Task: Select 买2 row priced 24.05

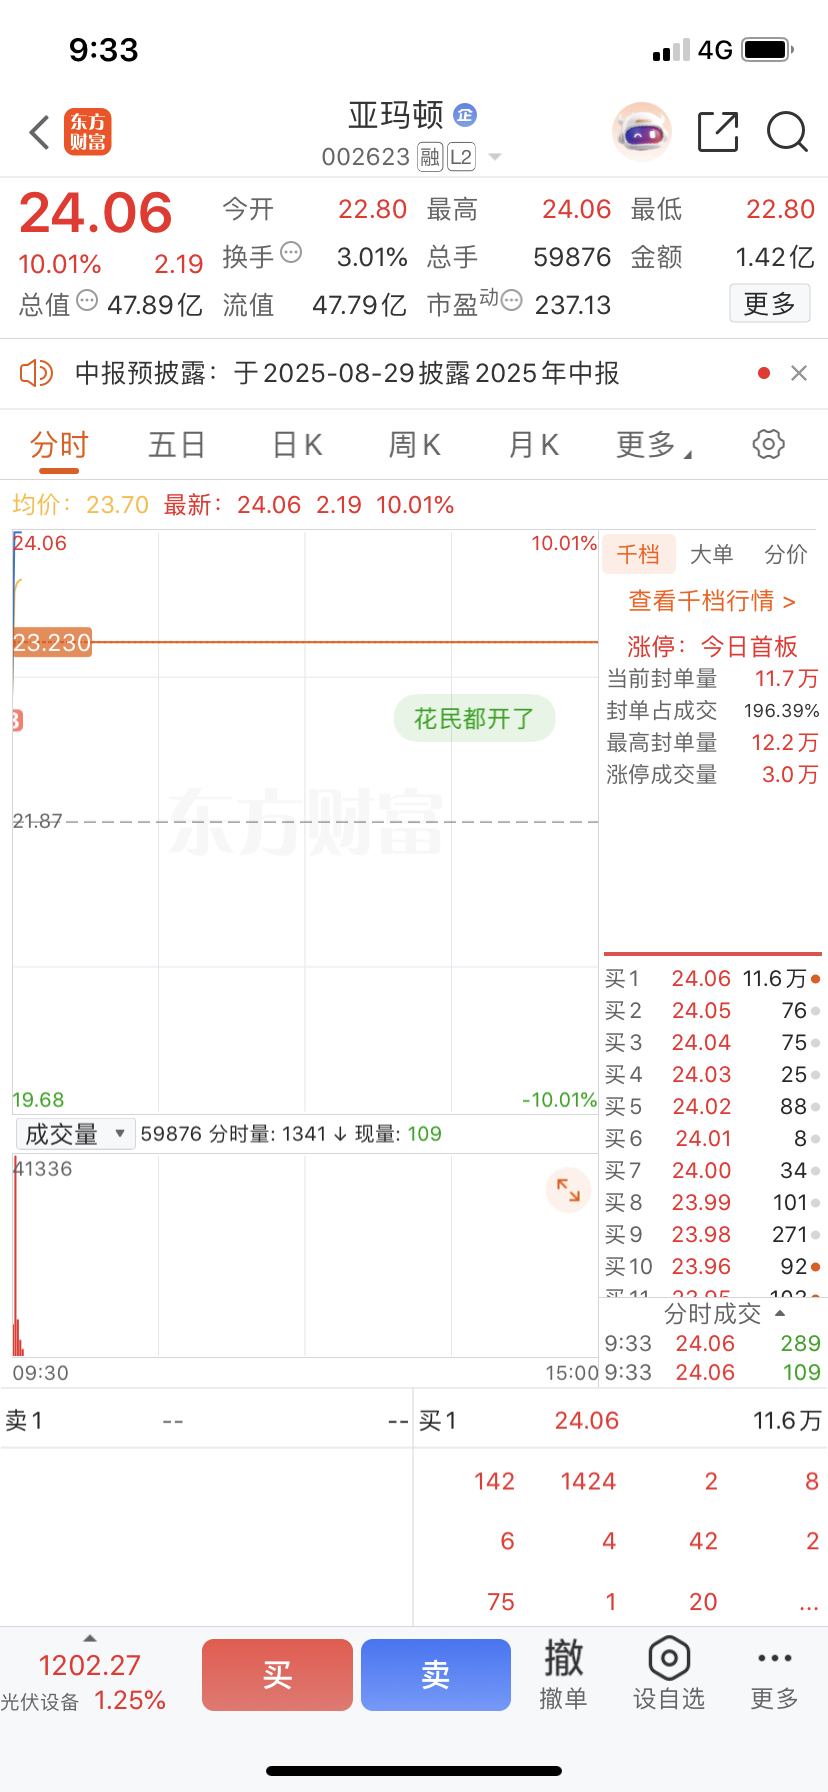Action: tap(712, 1010)
